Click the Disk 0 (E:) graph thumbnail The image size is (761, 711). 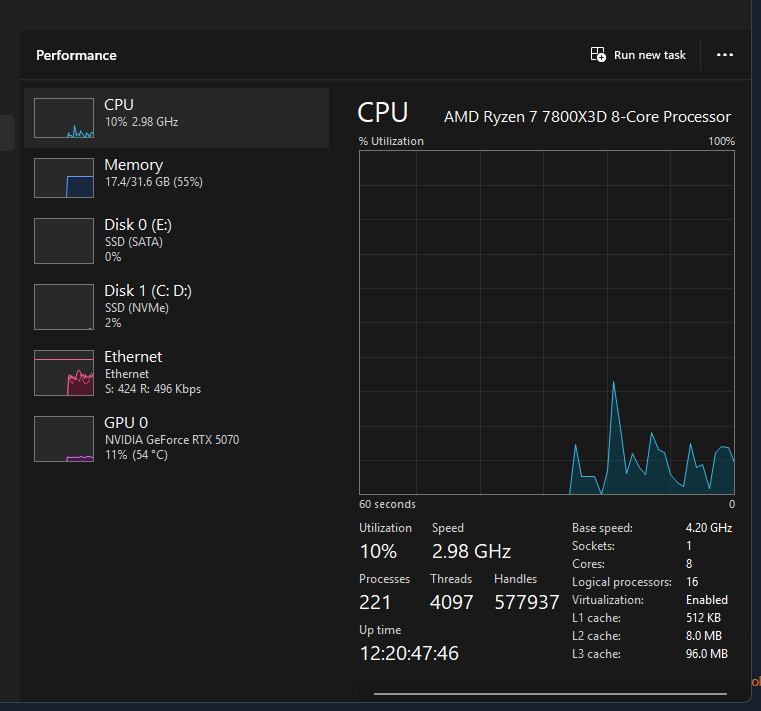63,241
